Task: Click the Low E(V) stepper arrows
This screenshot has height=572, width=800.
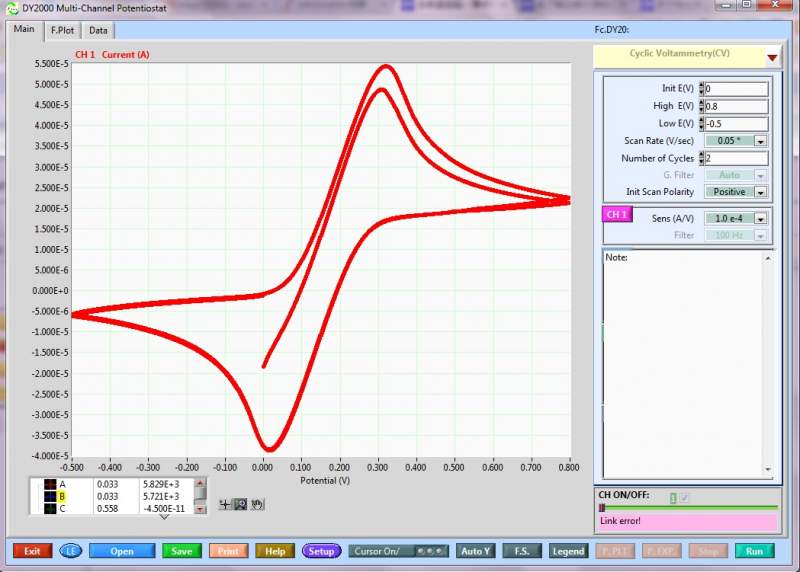Action: (x=702, y=123)
